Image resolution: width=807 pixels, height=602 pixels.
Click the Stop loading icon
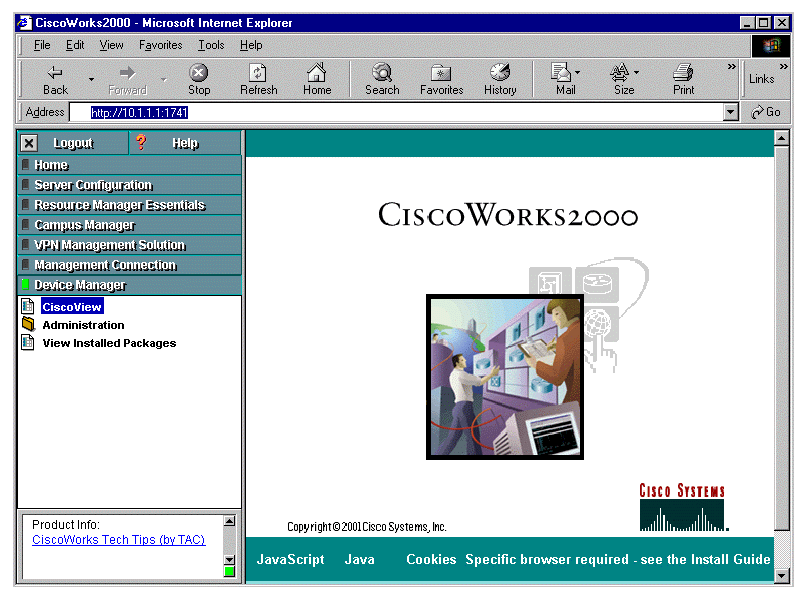199,73
